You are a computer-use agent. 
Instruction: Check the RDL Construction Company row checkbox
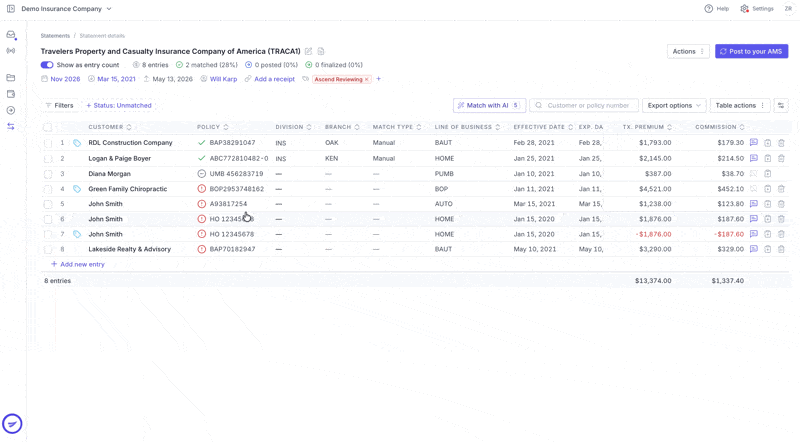tap(47, 143)
